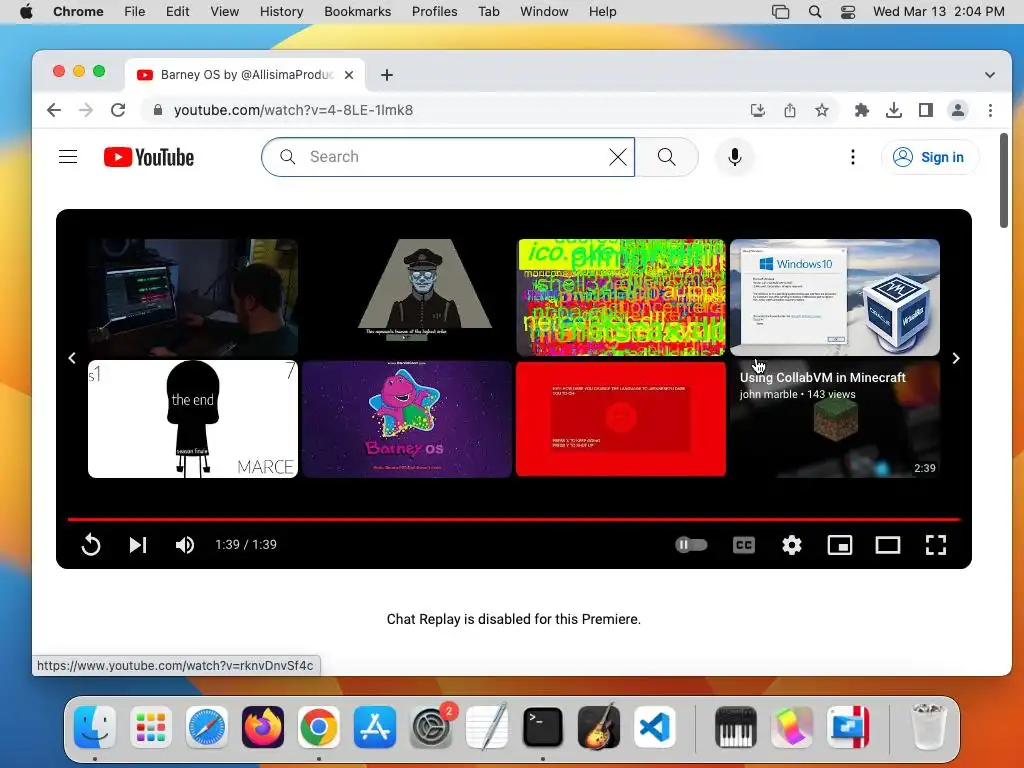Open the Apple menu

[26, 12]
